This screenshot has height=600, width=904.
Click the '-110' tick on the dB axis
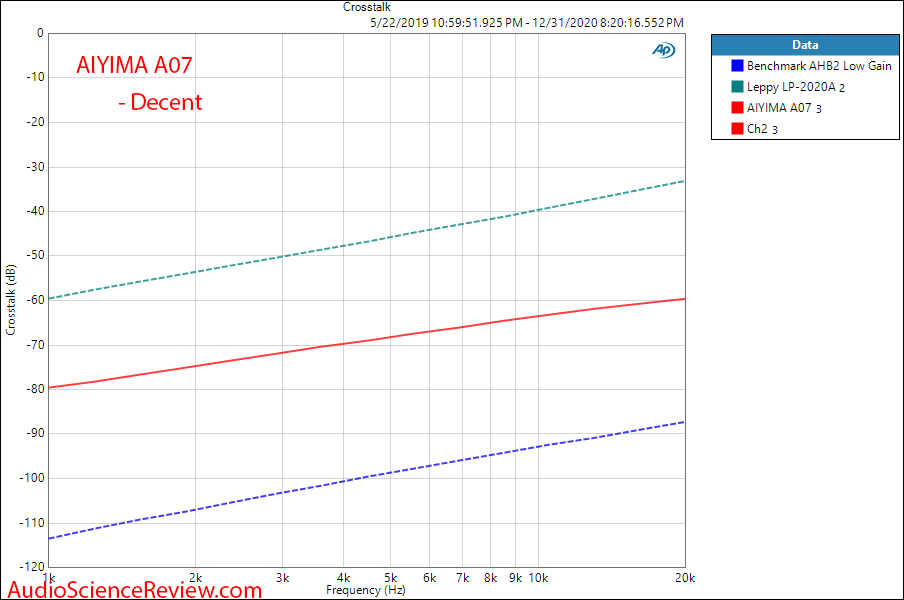[32, 523]
